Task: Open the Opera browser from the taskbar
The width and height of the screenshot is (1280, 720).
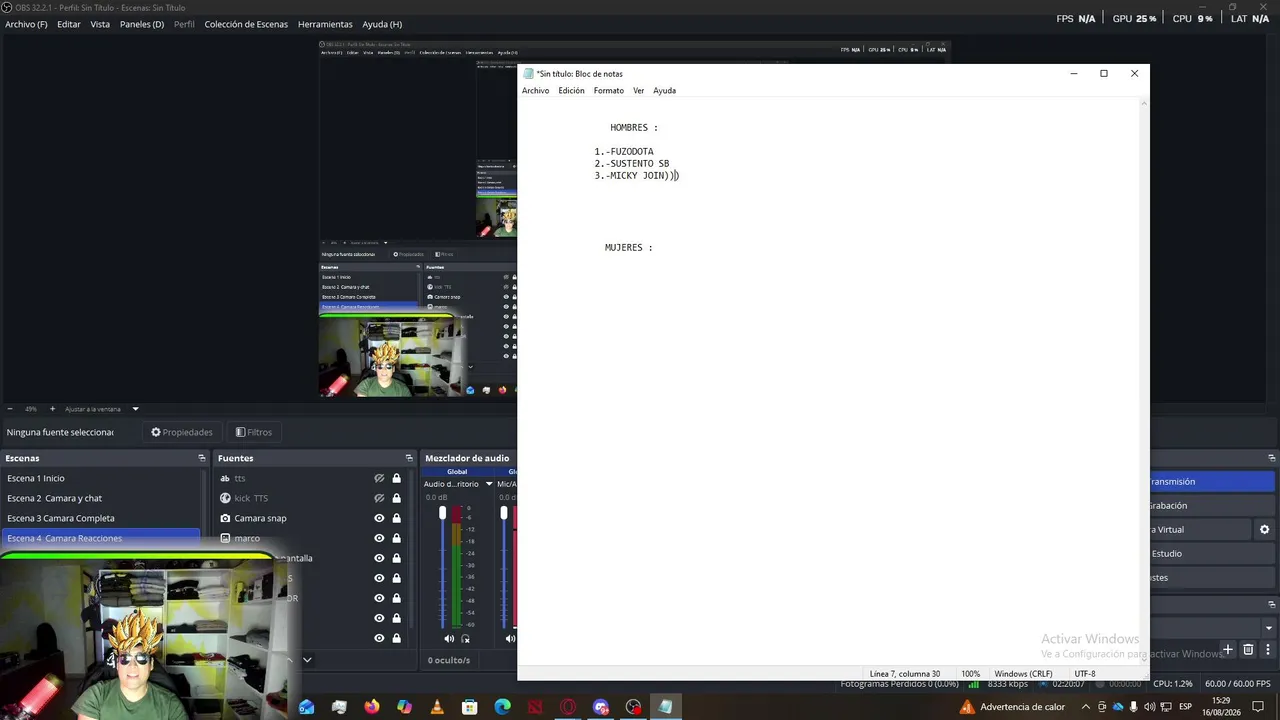Action: pos(568,707)
